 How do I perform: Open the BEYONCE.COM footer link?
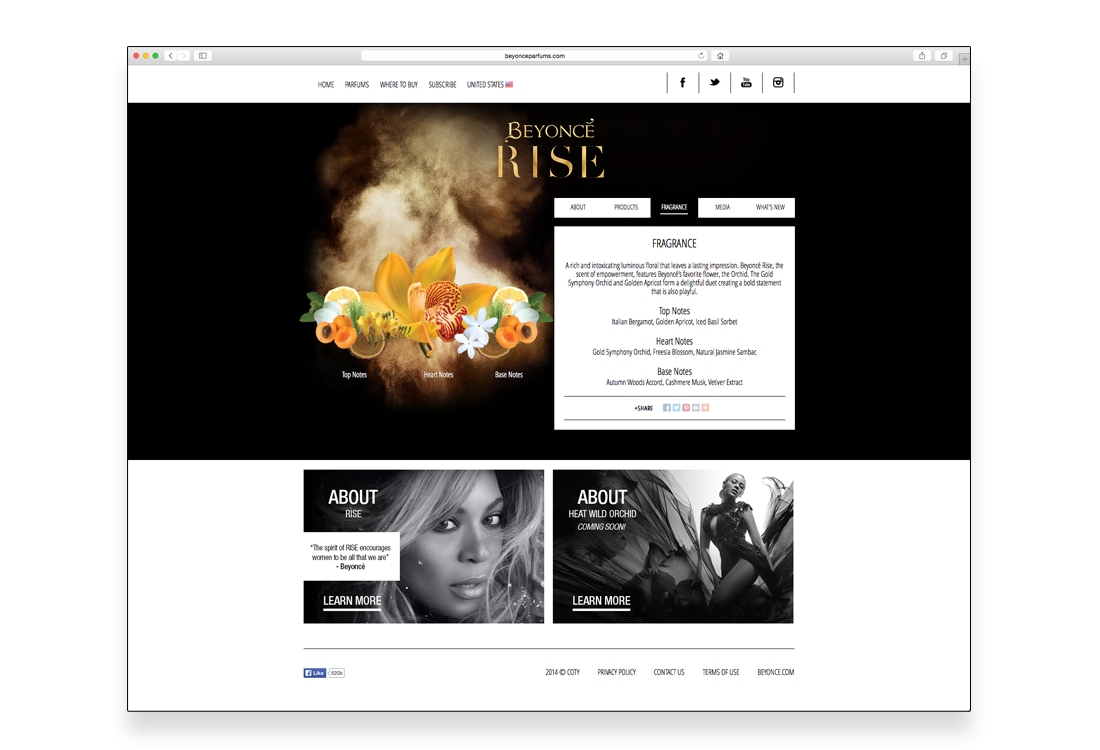[775, 672]
